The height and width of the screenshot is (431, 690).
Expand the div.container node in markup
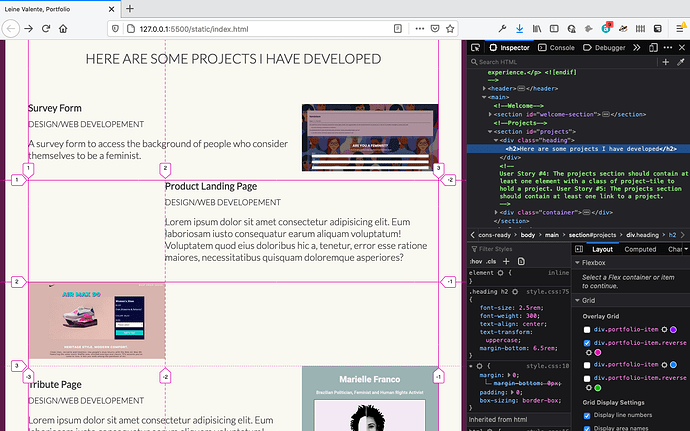496,212
